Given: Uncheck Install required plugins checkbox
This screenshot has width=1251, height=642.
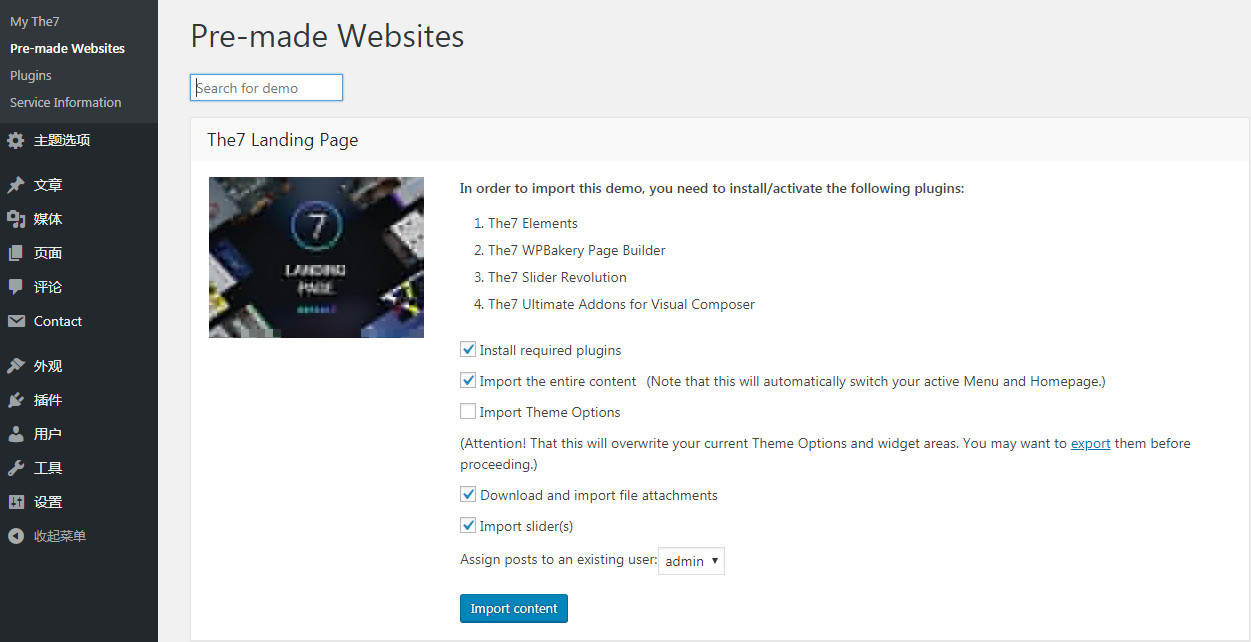Looking at the screenshot, I should (468, 350).
